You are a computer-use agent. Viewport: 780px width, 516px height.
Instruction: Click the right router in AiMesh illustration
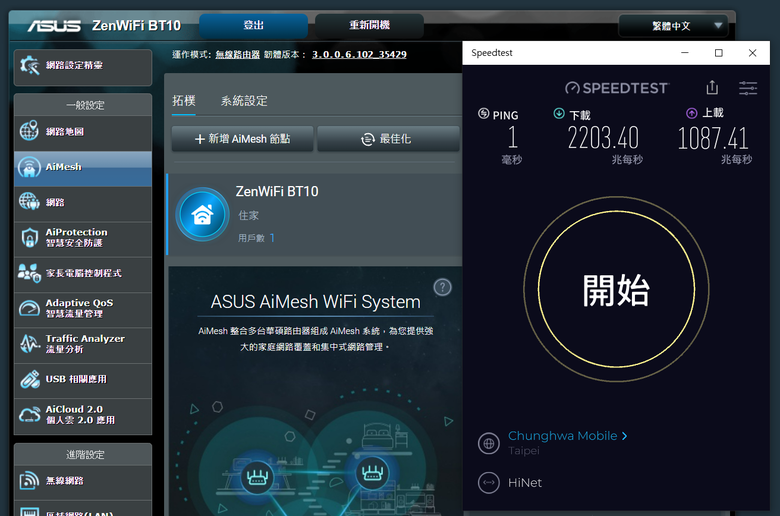[372, 472]
